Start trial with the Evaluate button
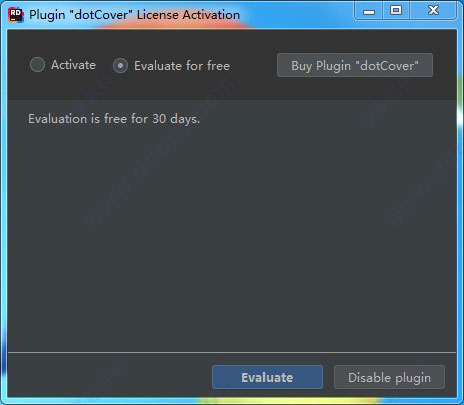 (x=267, y=377)
